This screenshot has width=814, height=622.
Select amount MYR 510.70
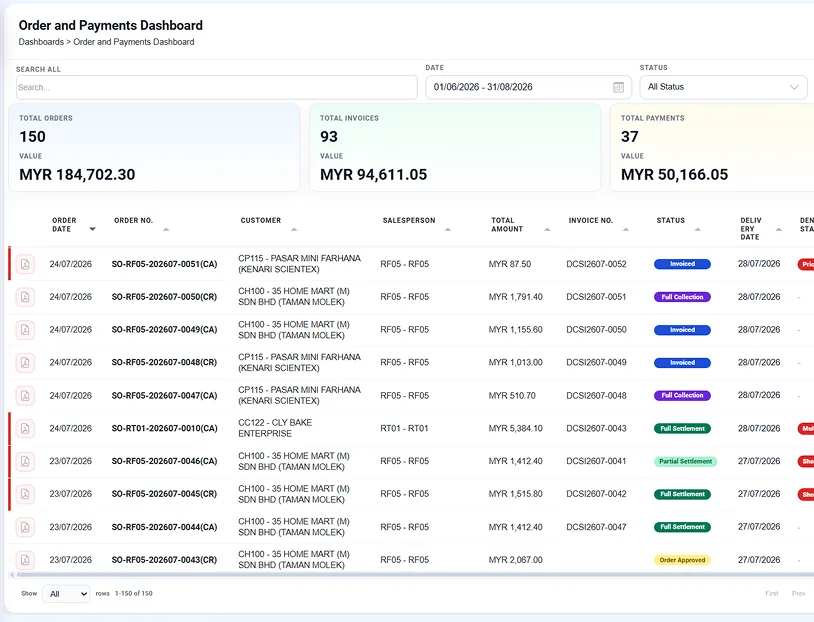click(512, 396)
